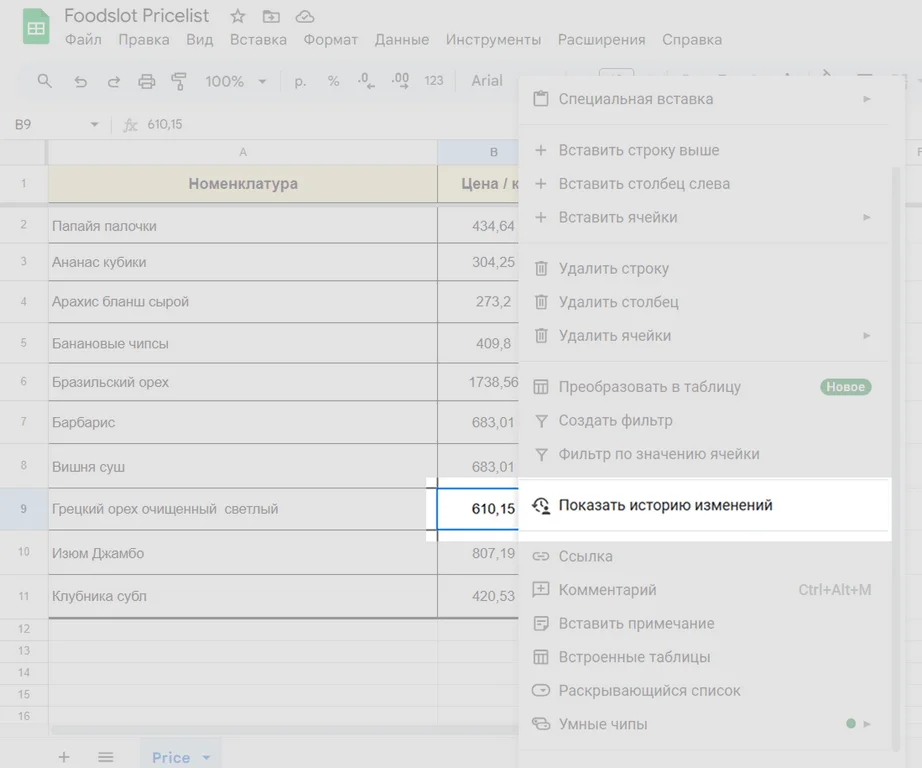Expand the Name Box dropdown arrow

coord(95,125)
